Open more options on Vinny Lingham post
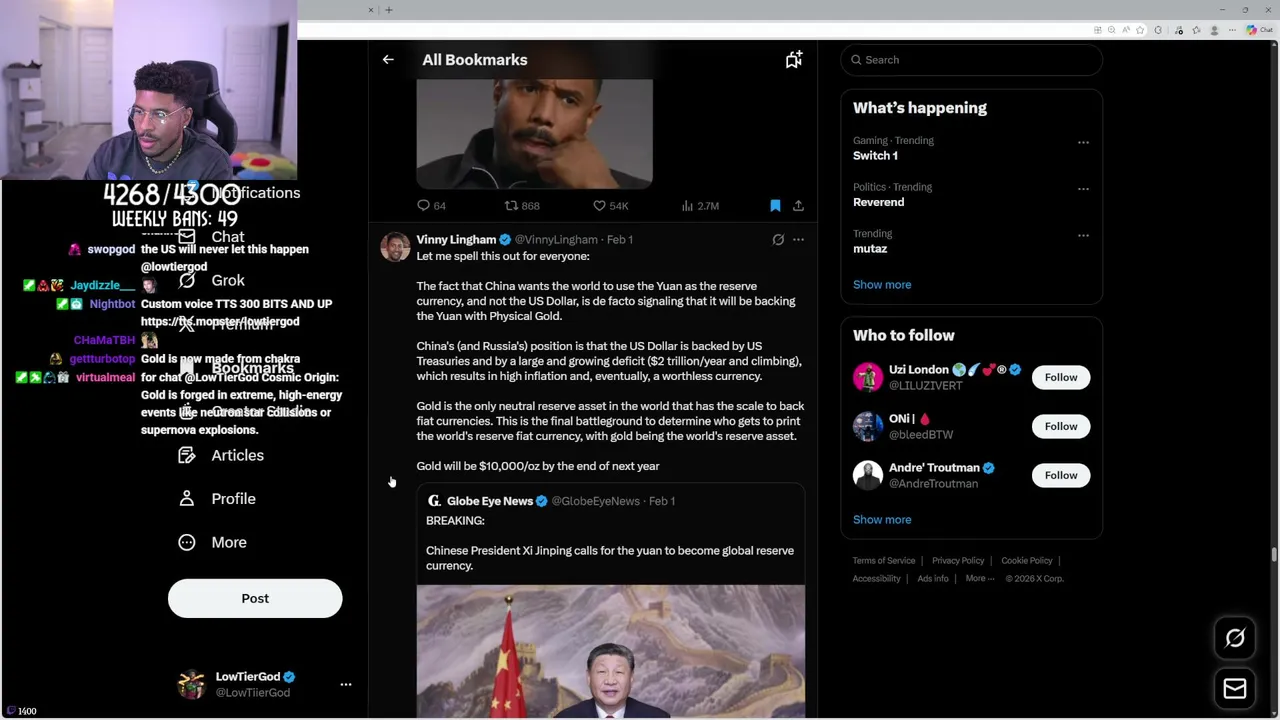 pos(798,240)
